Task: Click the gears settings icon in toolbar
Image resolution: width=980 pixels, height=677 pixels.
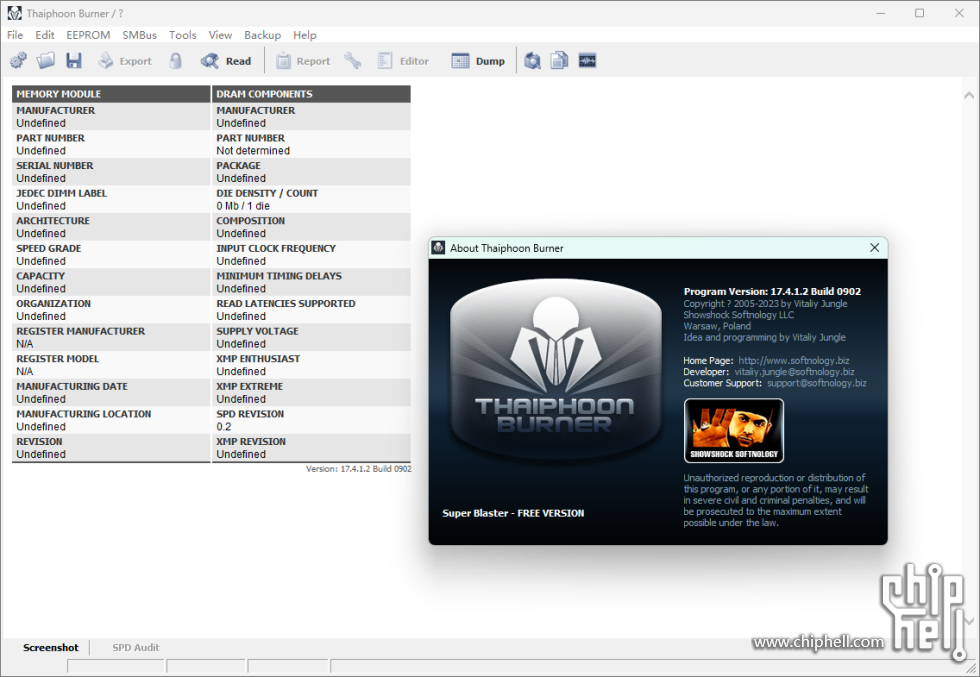Action: tap(18, 61)
